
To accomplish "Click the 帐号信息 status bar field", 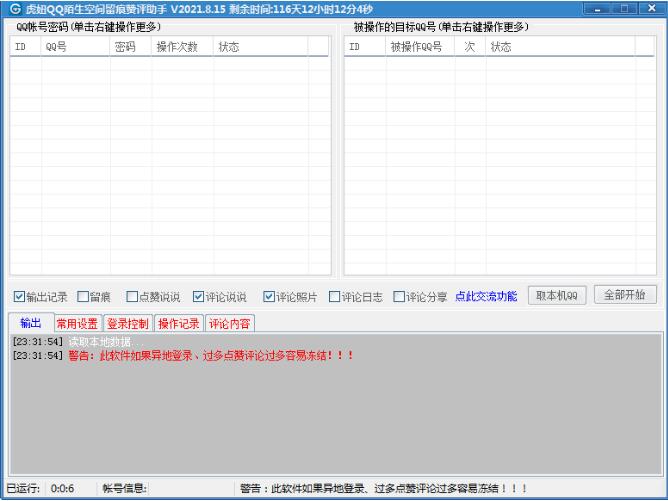I will tap(124, 488).
